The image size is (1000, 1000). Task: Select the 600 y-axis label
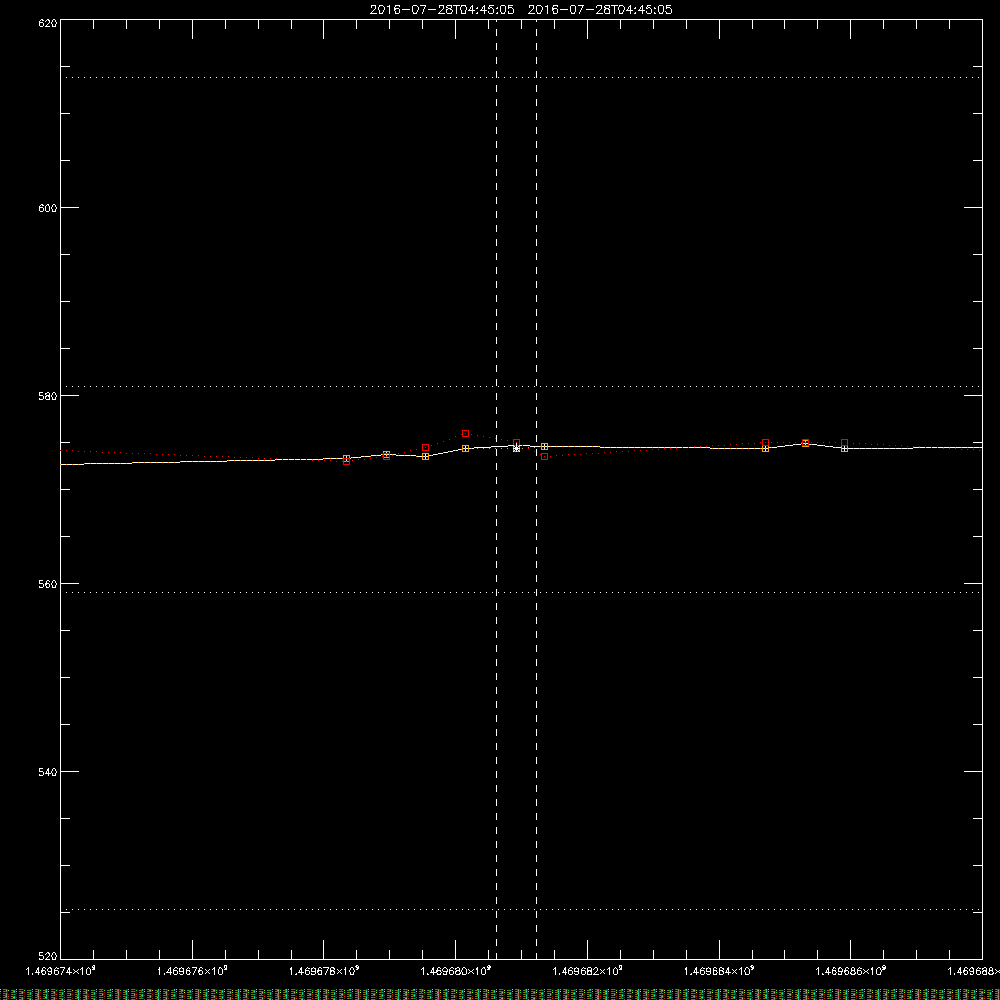pos(48,209)
